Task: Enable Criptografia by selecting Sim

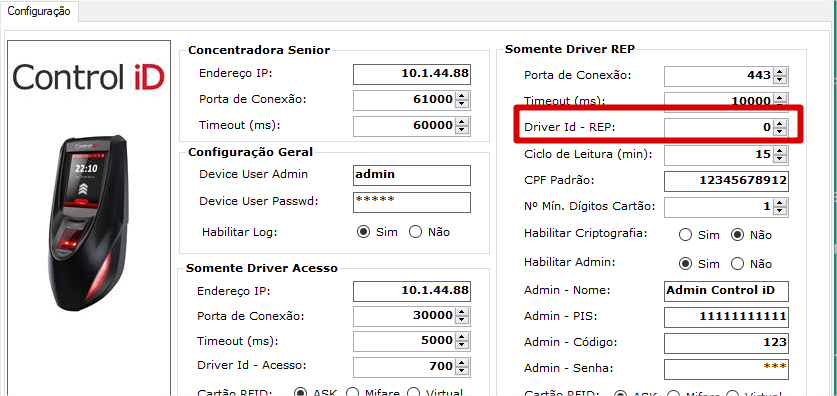Action: (685, 235)
